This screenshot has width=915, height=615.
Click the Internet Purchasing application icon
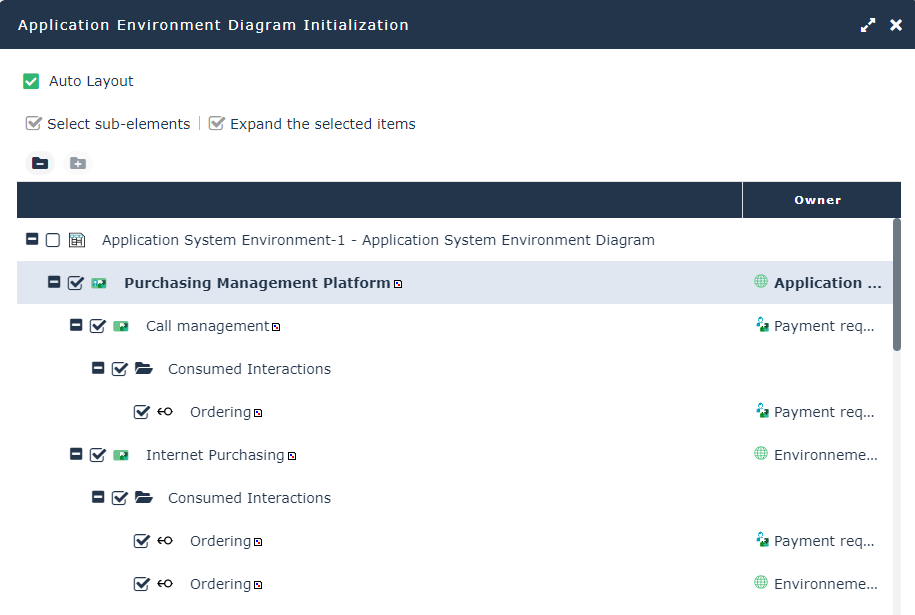(121, 455)
